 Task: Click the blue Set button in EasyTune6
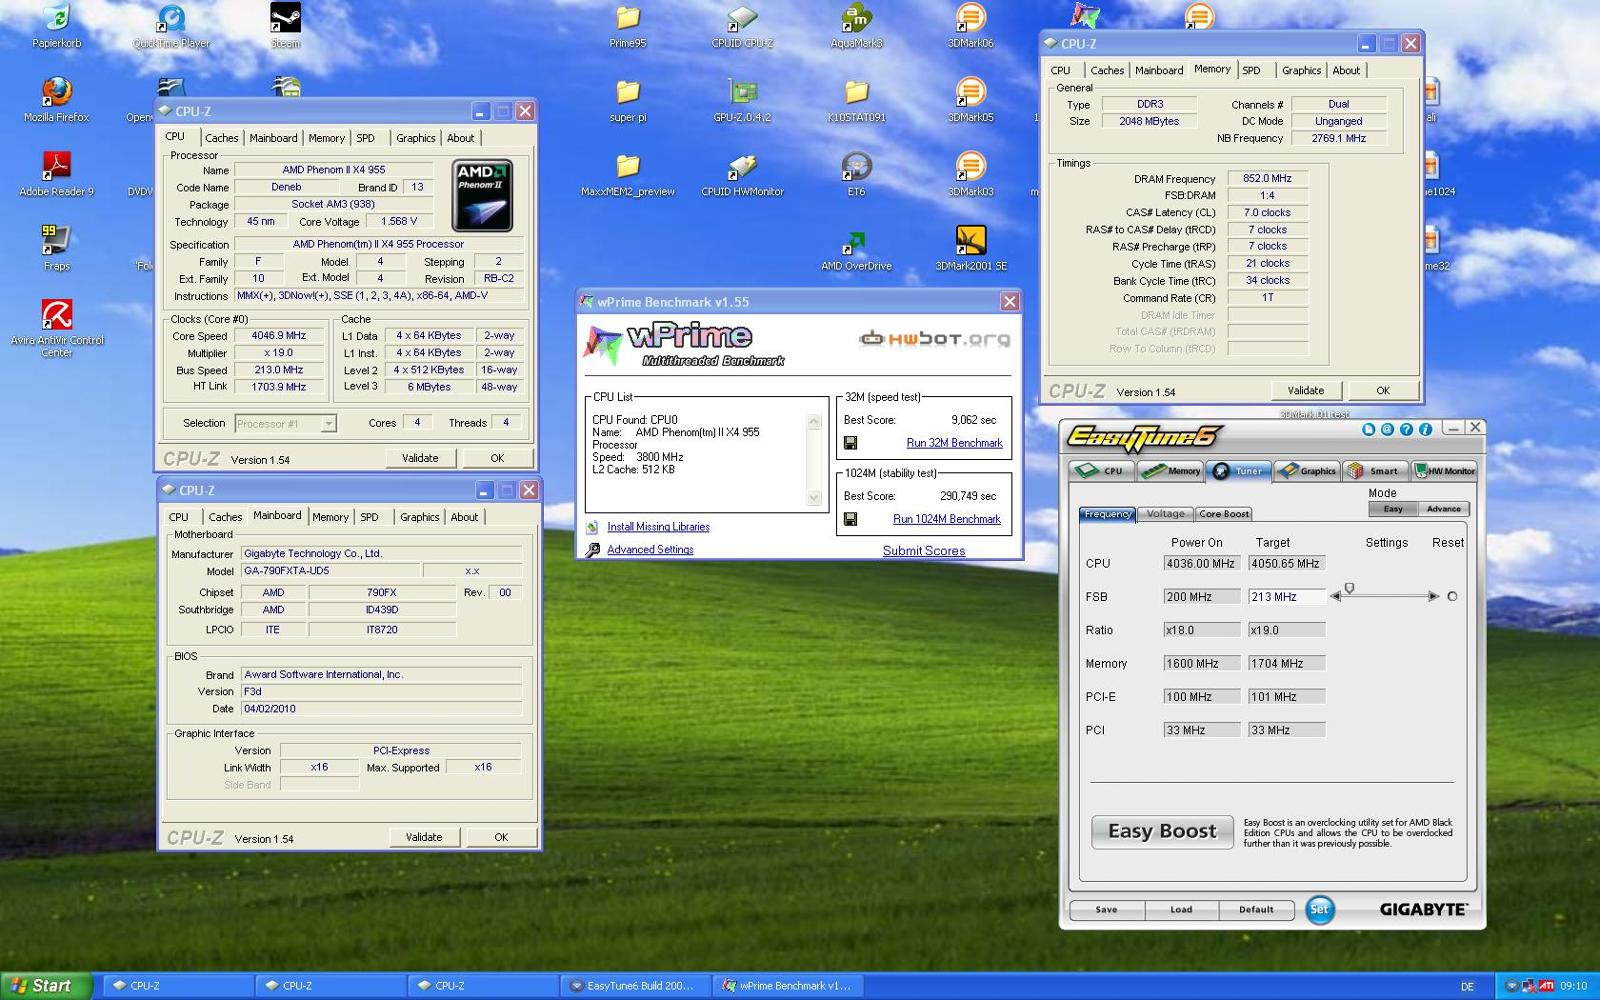(x=1319, y=909)
